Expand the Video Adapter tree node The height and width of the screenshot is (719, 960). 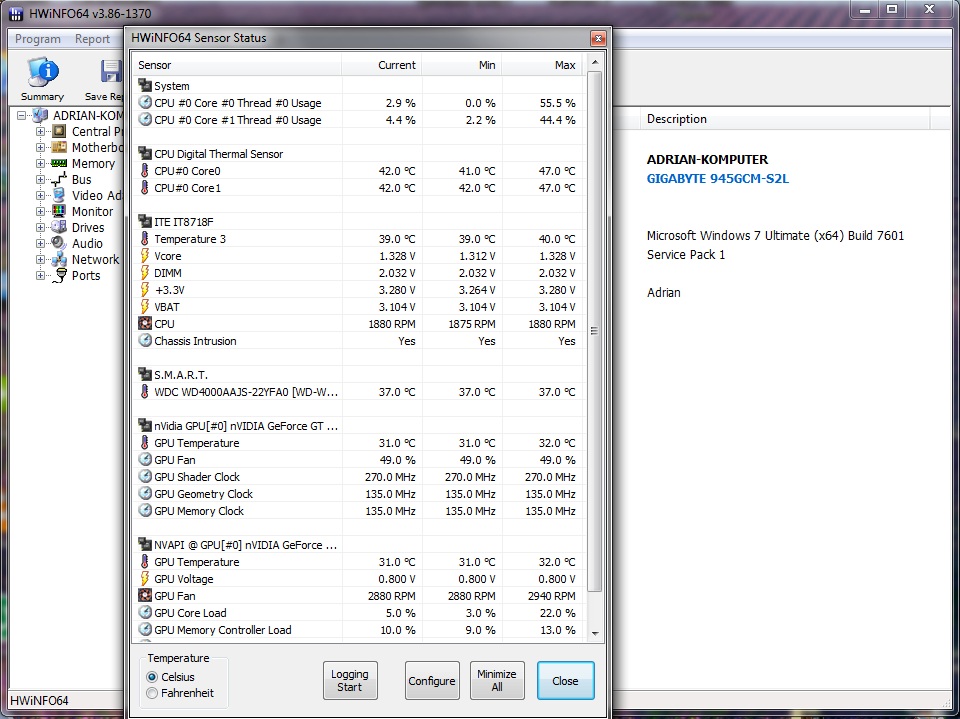[40, 195]
